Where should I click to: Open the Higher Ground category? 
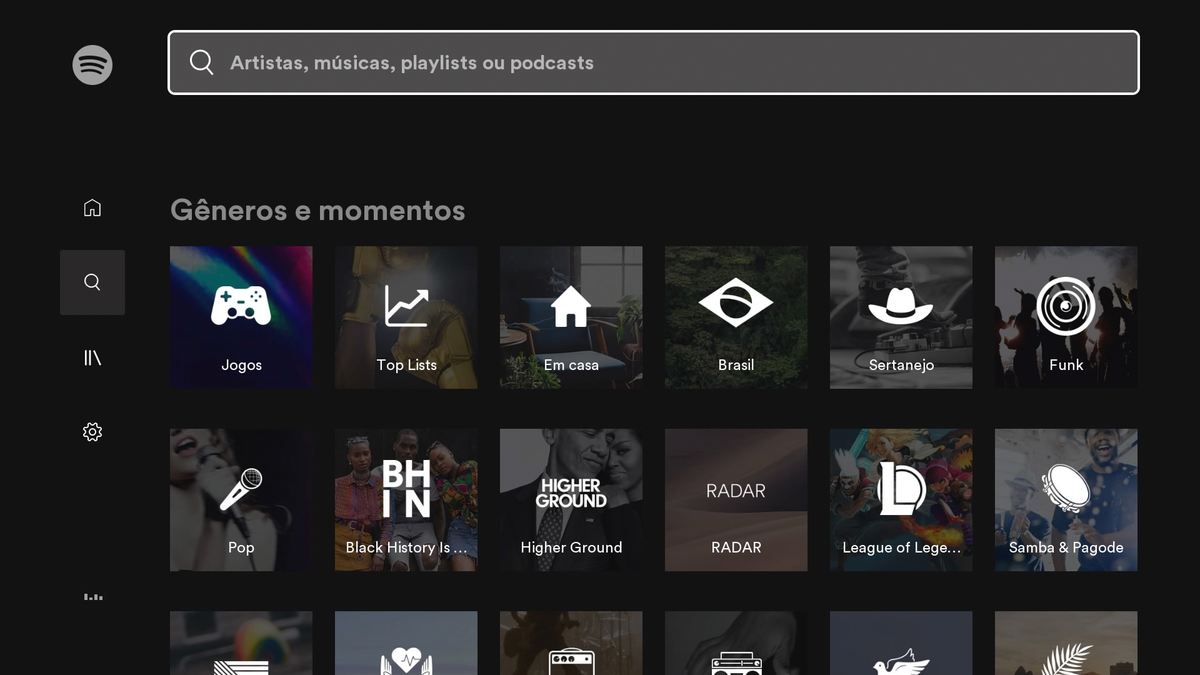570,499
